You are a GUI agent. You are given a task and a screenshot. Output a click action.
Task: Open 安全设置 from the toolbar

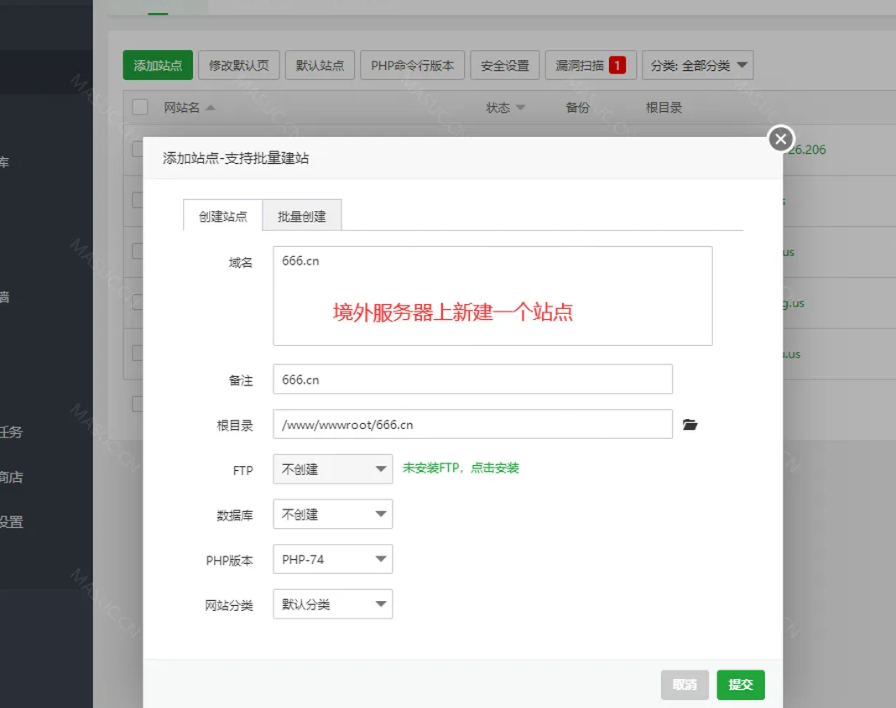click(x=504, y=65)
